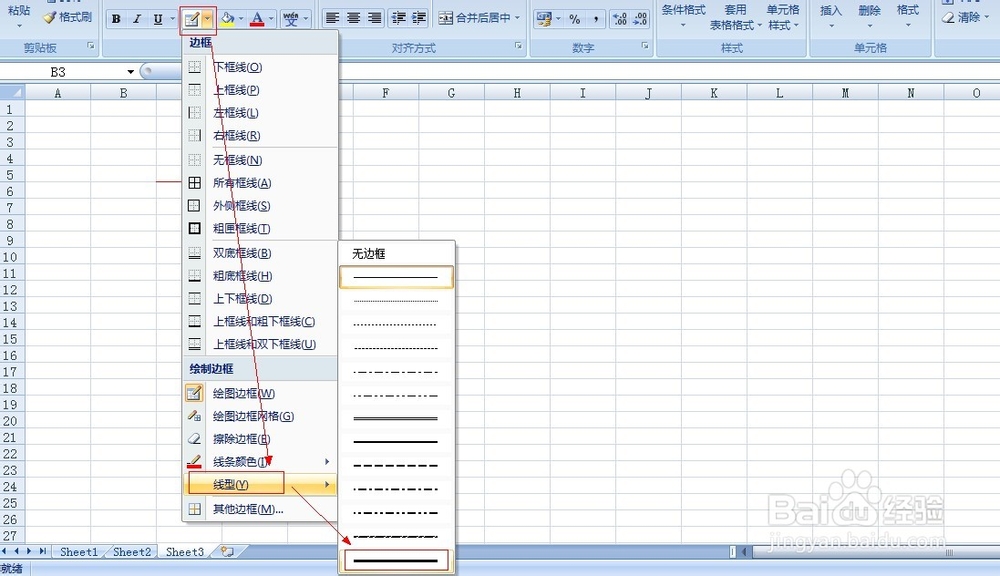The image size is (1000, 576).
Task: Click the accounting number format icon
Action: tap(543, 19)
